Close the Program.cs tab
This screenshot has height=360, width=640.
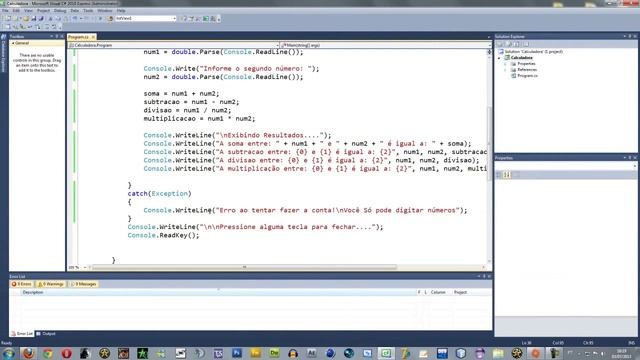point(93,37)
